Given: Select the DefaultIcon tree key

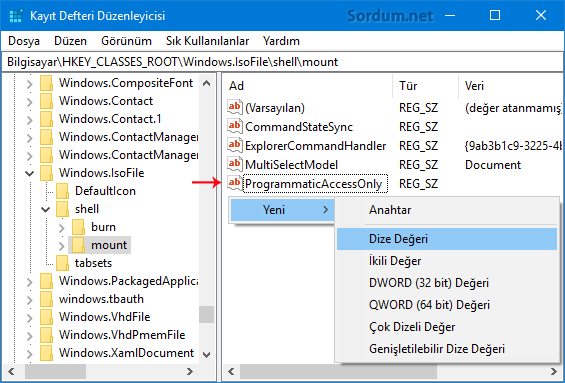Looking at the screenshot, I should tap(105, 191).
